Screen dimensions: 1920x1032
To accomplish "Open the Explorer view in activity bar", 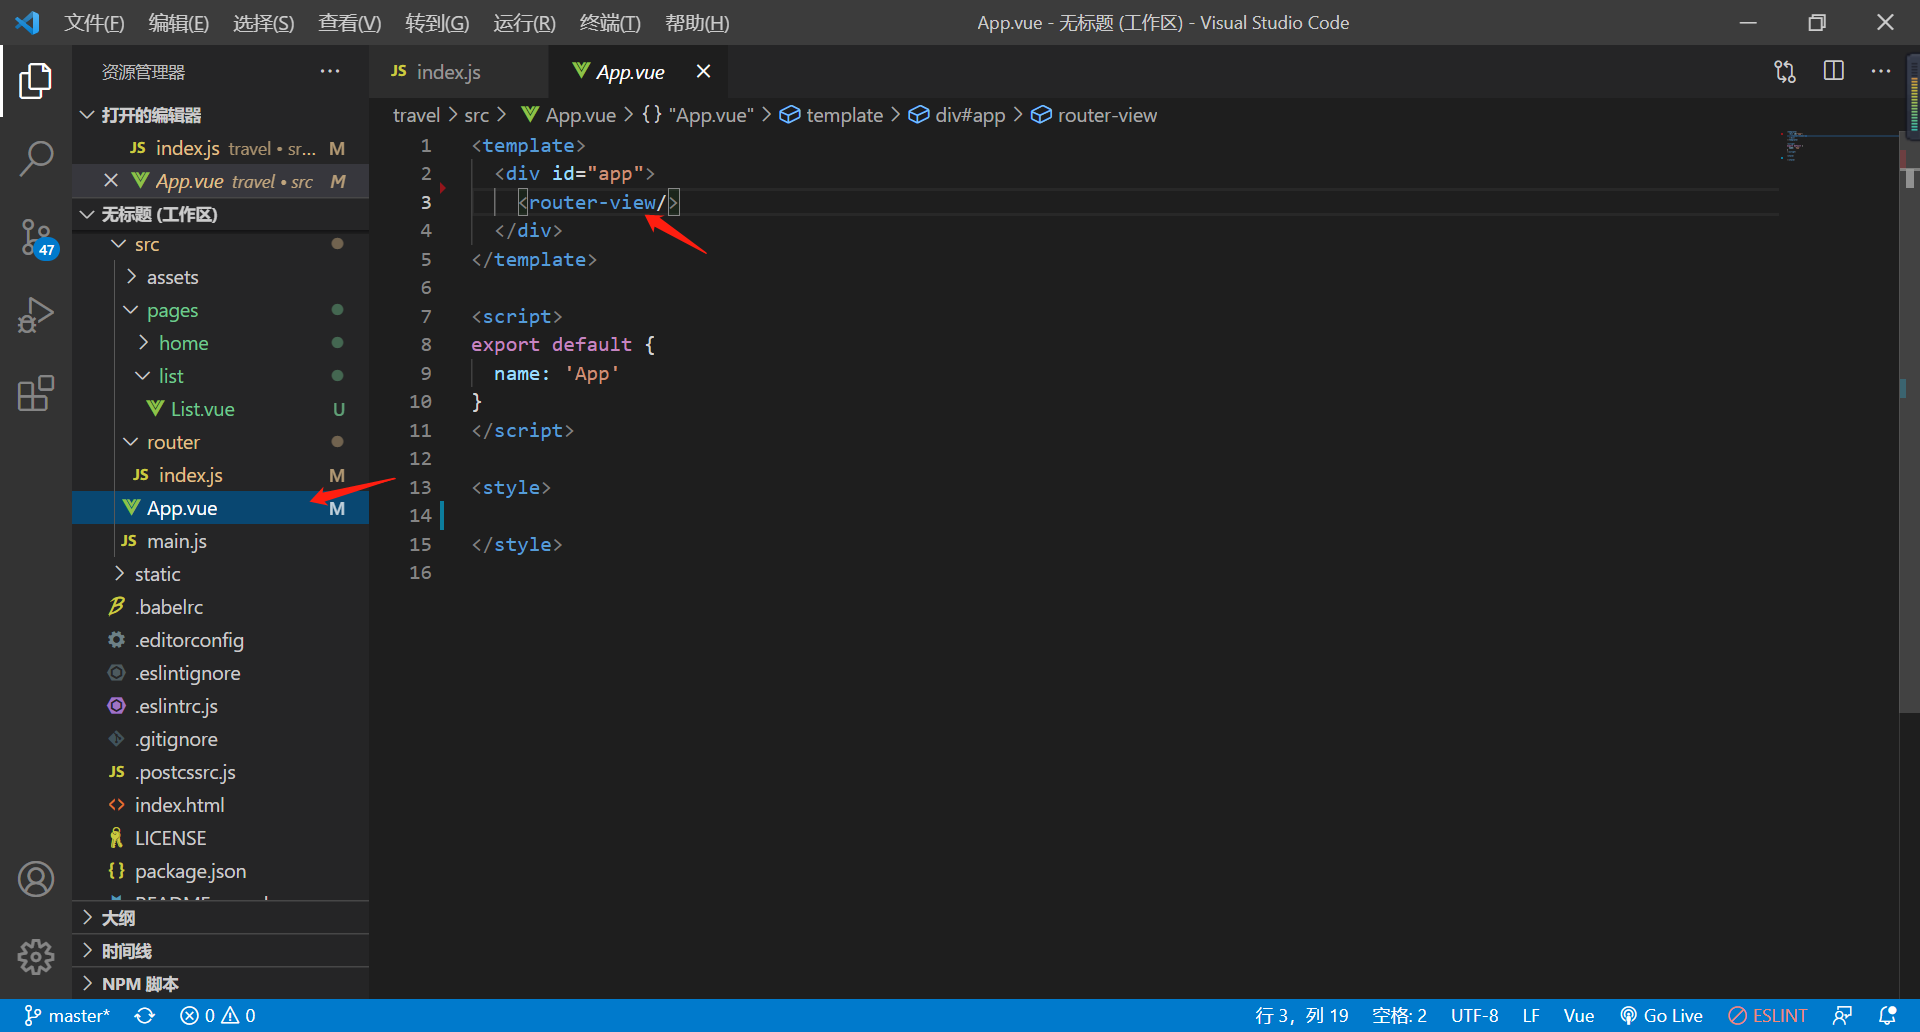I will (36, 81).
